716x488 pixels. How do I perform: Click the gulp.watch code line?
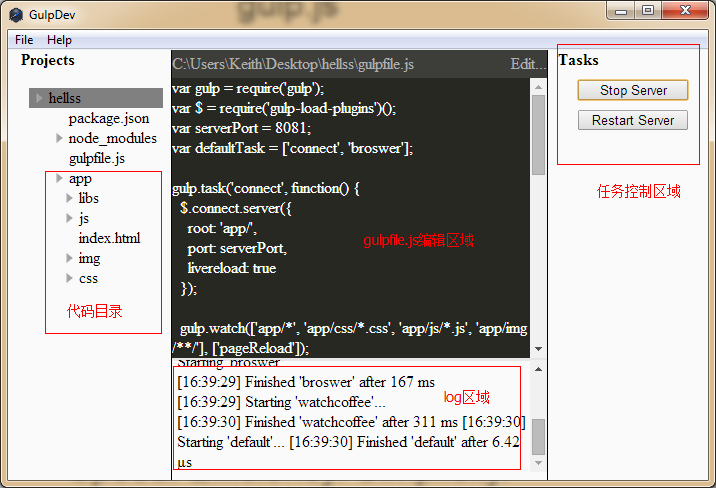(350, 338)
